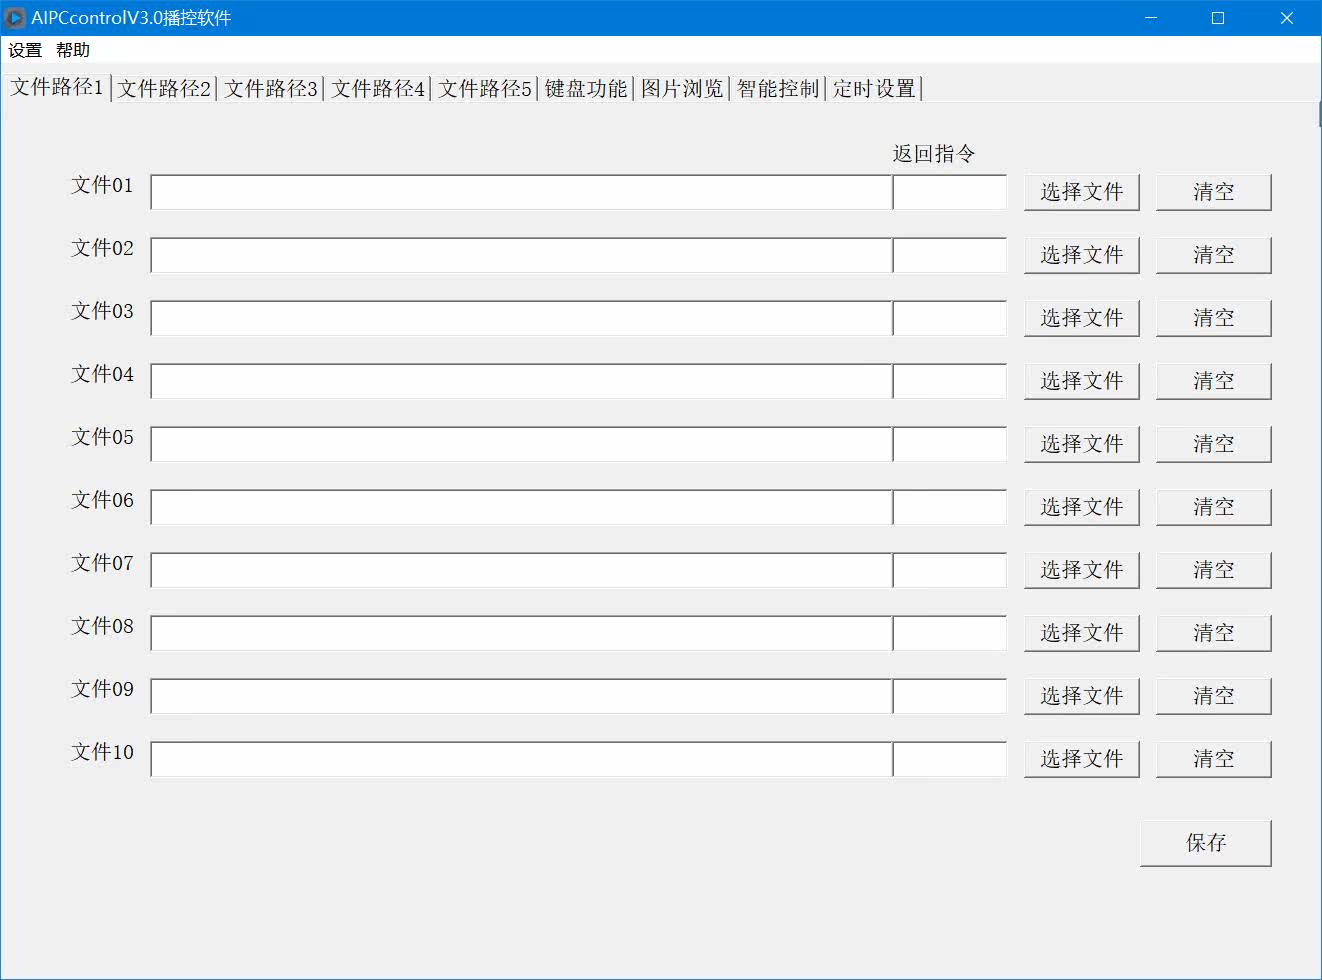The height and width of the screenshot is (980, 1322).
Task: Click 清空 for 文件03
Action: [x=1214, y=318]
